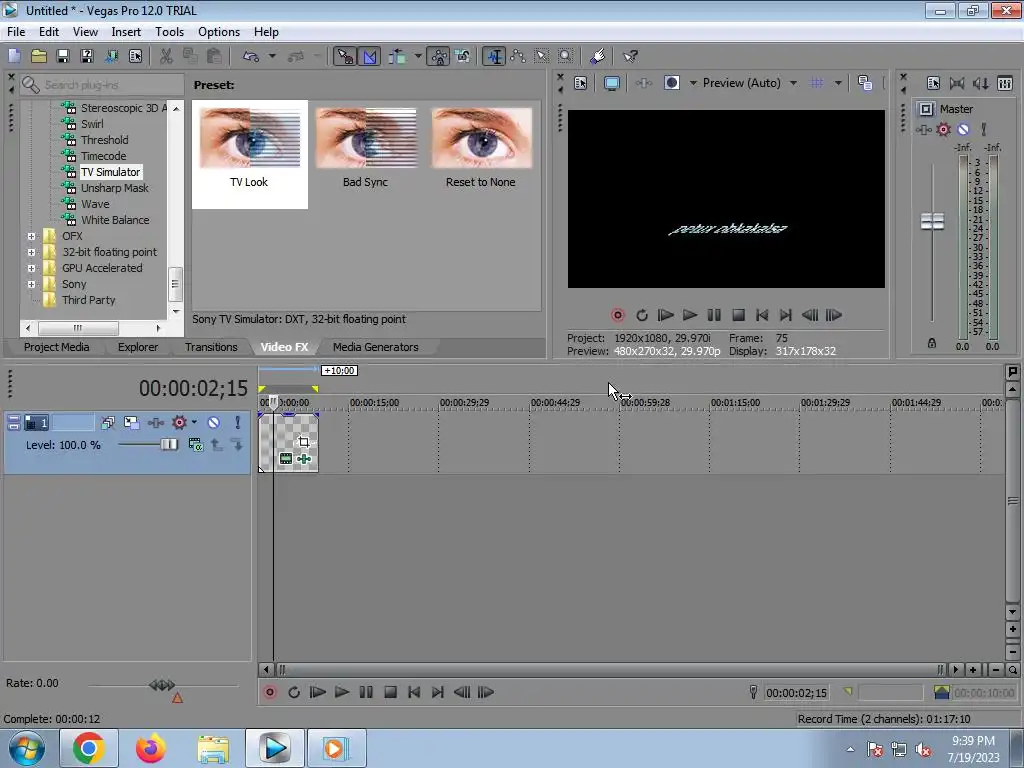Click the Compositing Mode icon on track 1
Screen dimensions: 1024x768
195,445
